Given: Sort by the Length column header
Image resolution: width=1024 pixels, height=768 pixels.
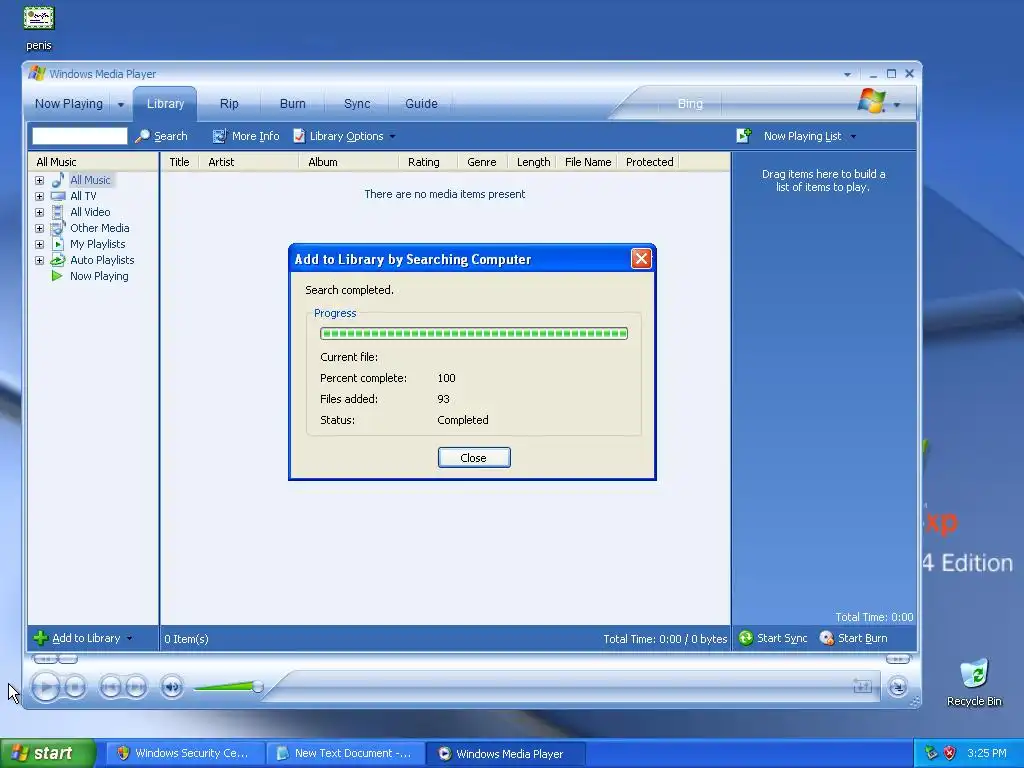Looking at the screenshot, I should [x=533, y=162].
